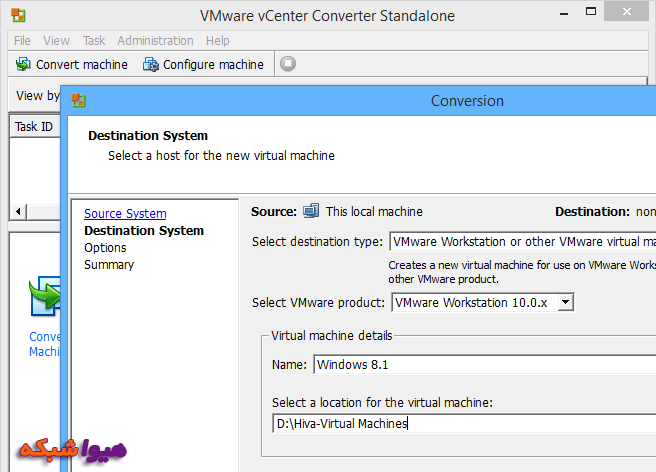The image size is (656, 472).
Task: Open the destination type combo box
Action: tap(522, 241)
